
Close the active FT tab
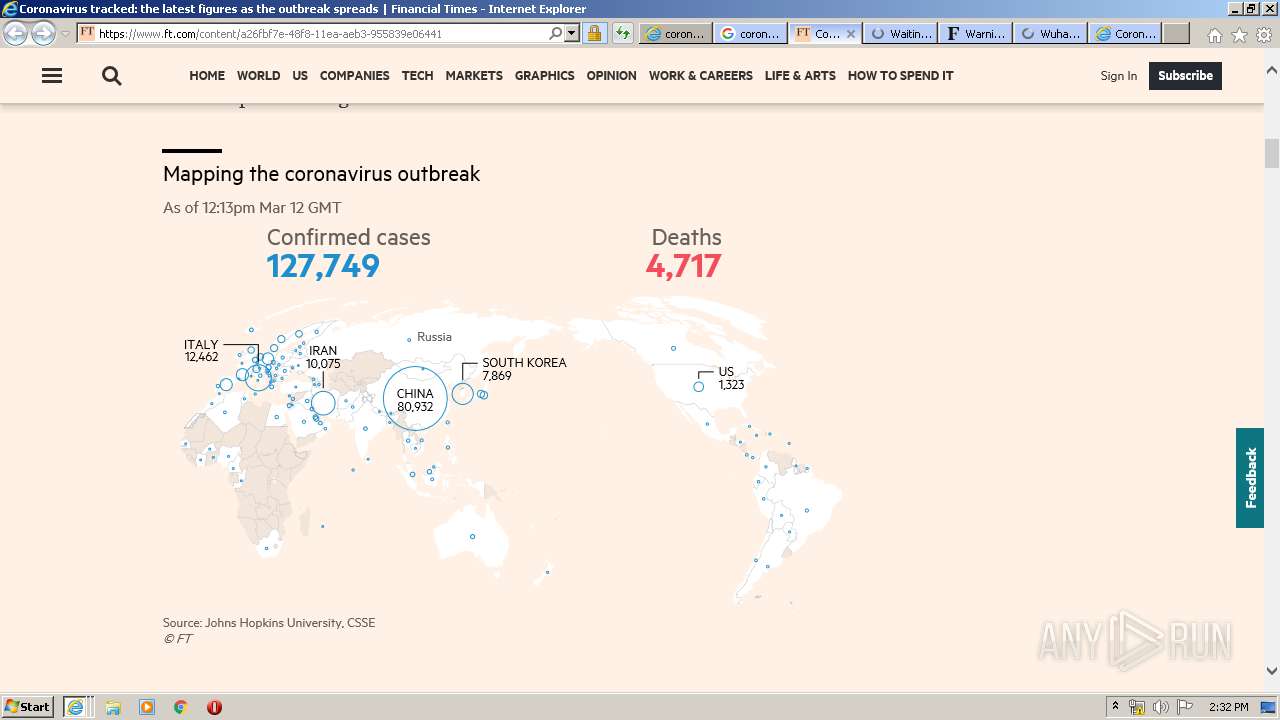point(851,33)
